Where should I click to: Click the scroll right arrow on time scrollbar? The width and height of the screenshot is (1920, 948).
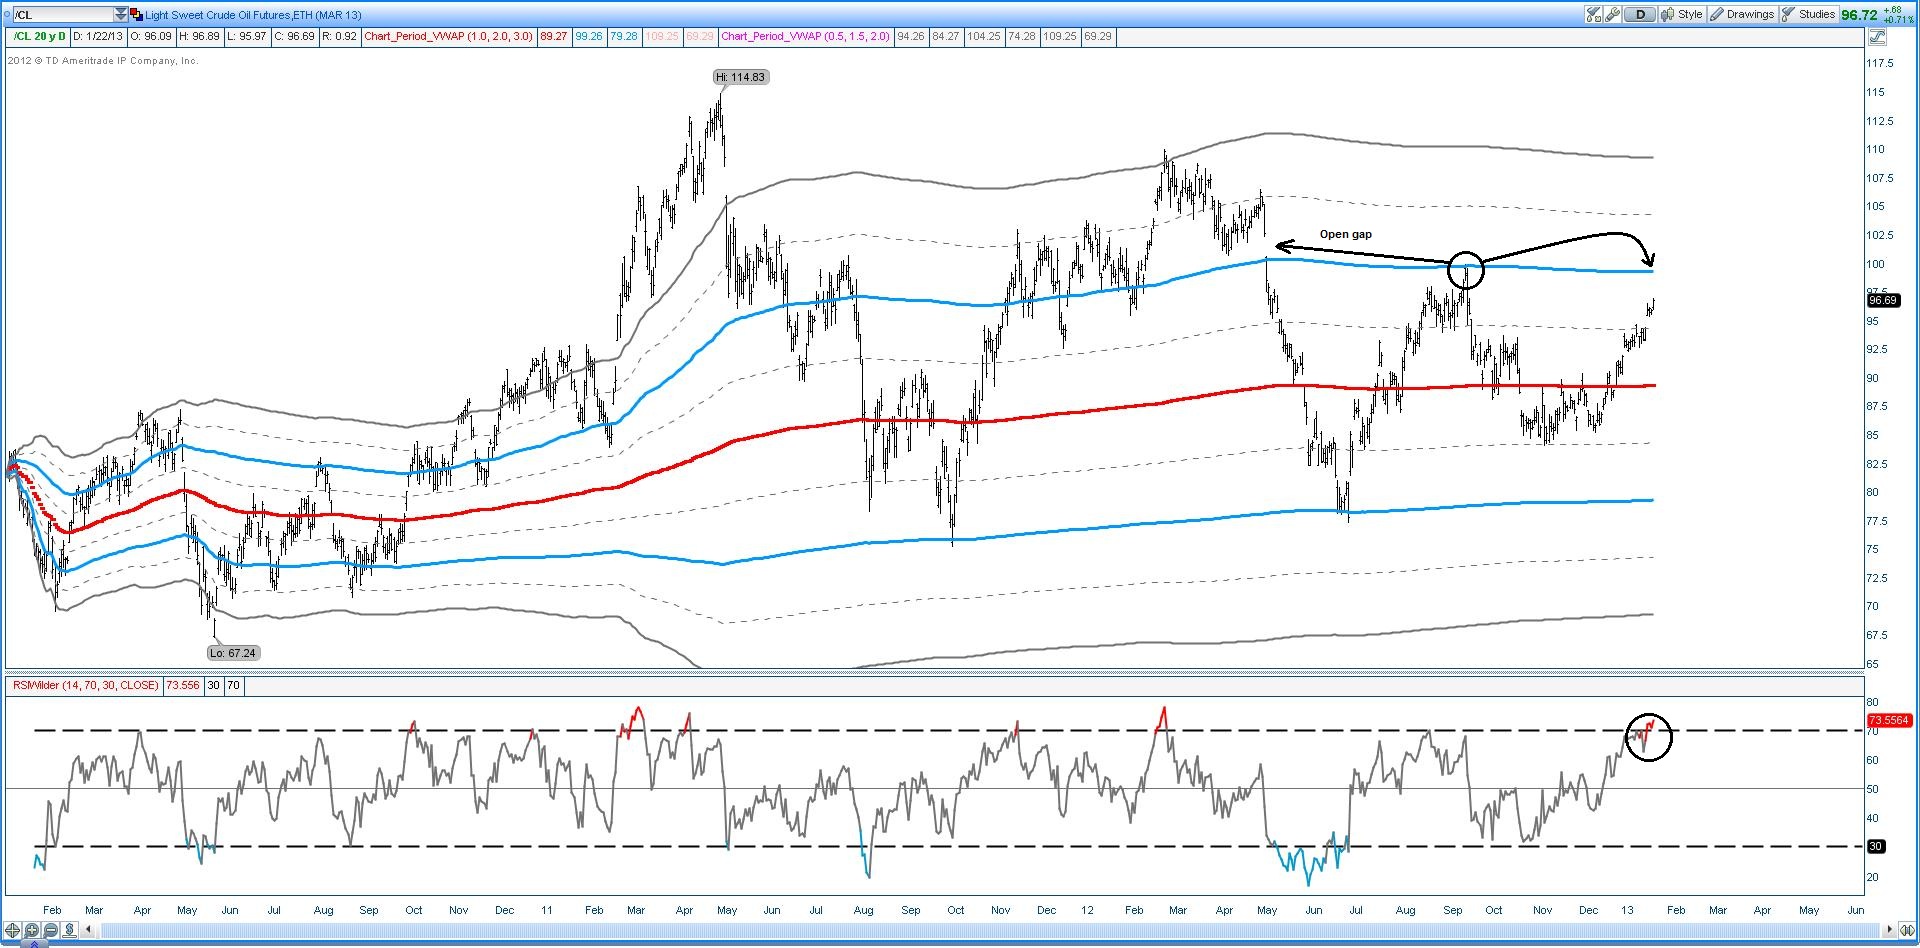click(x=1891, y=930)
